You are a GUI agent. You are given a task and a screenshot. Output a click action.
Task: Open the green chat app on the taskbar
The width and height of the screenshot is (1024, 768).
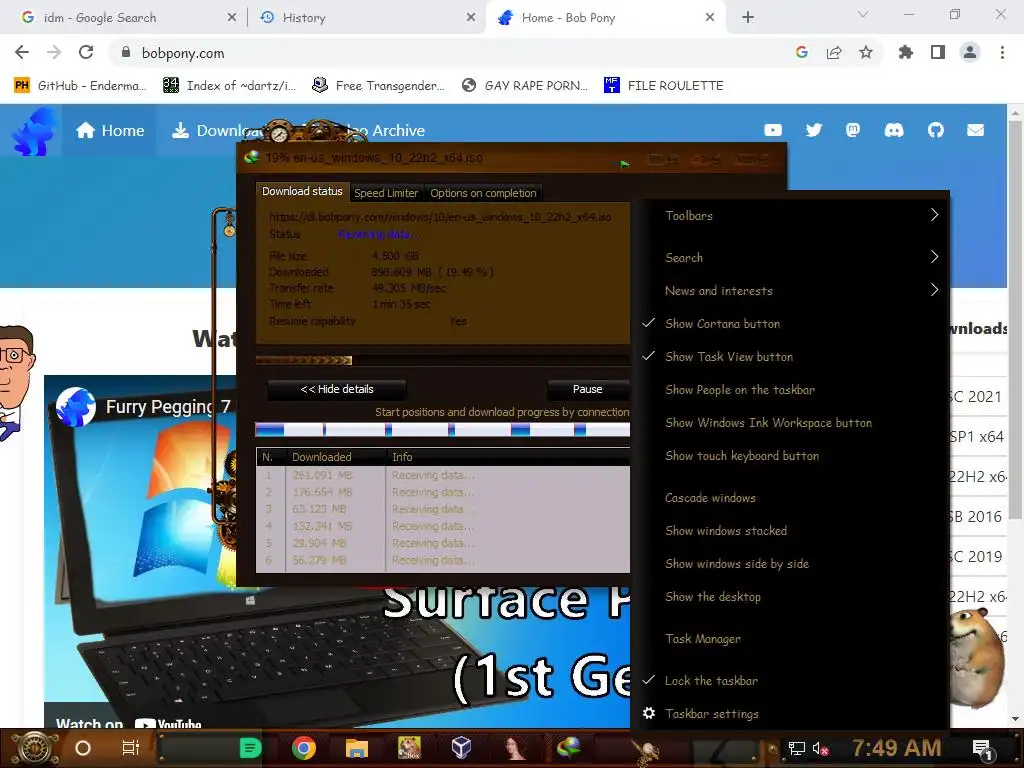pyautogui.click(x=250, y=748)
